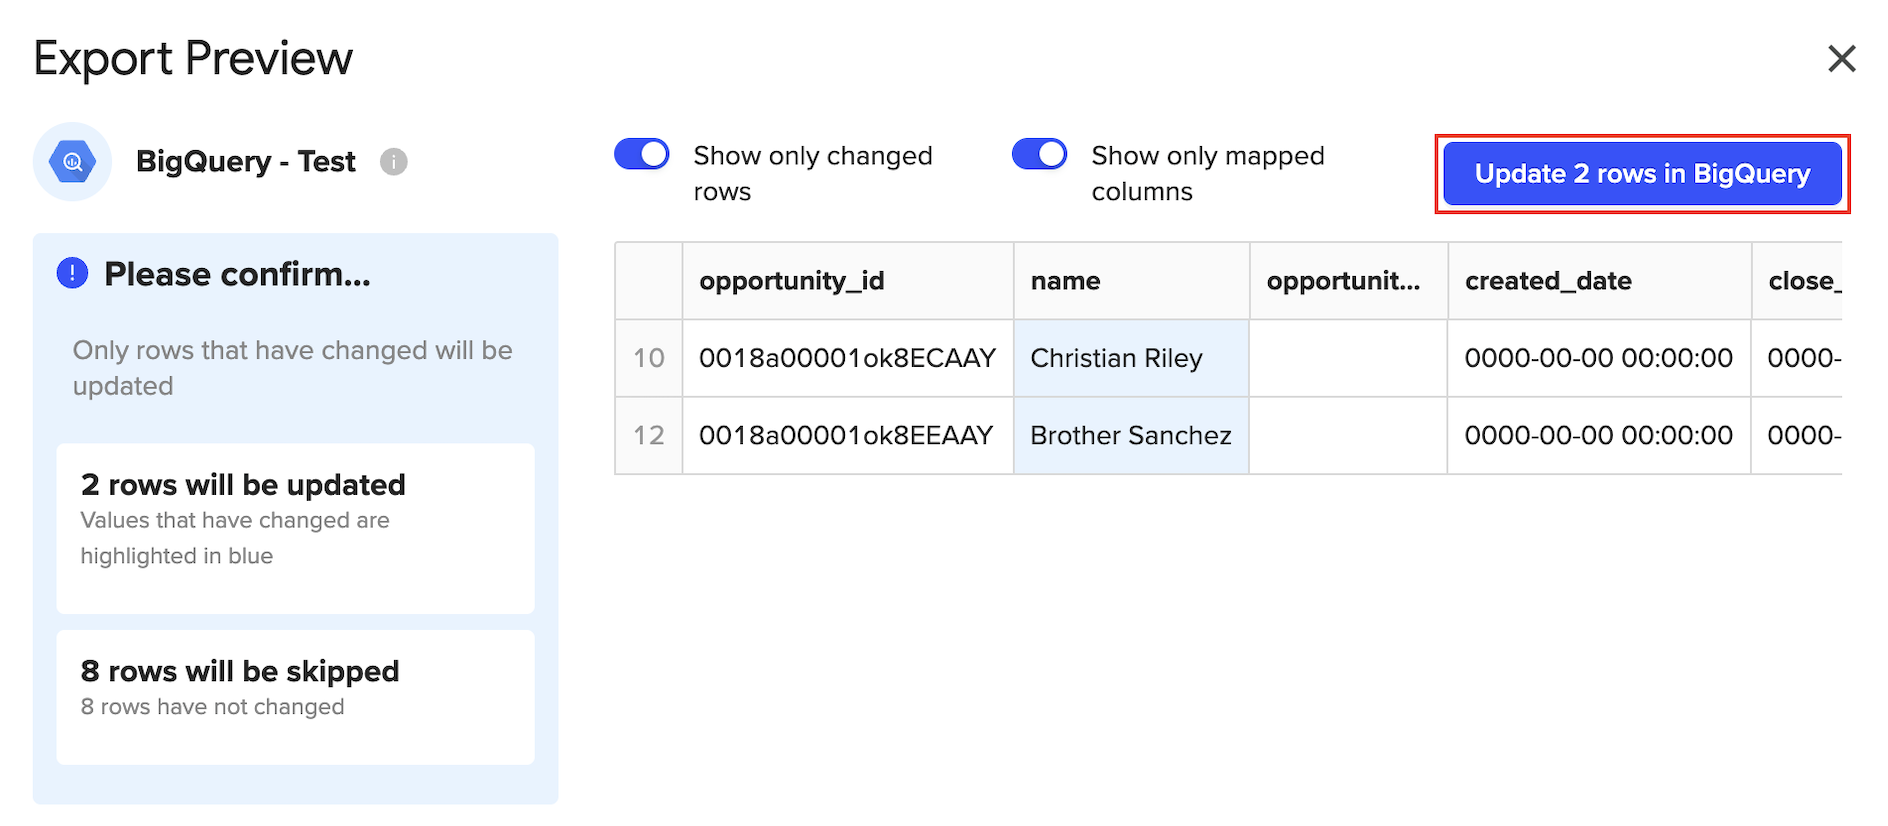Close the Export Preview dialog

click(1841, 59)
